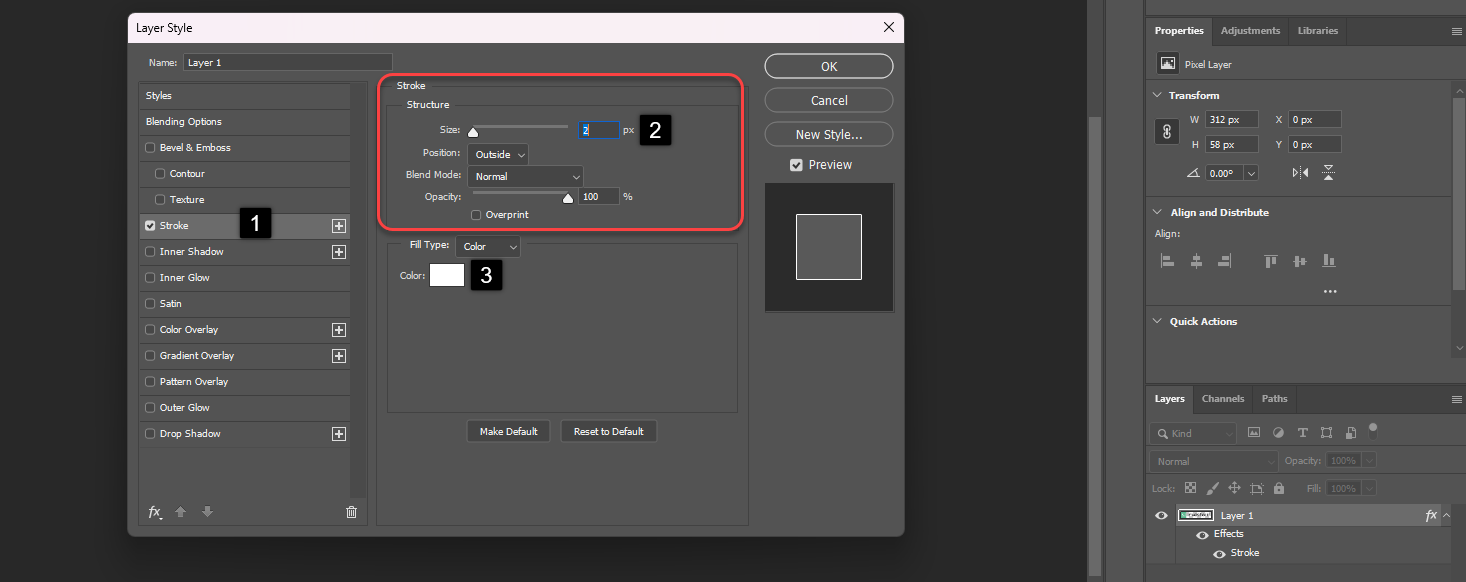The width and height of the screenshot is (1466, 582).
Task: Click the New Style button
Action: 828,133
